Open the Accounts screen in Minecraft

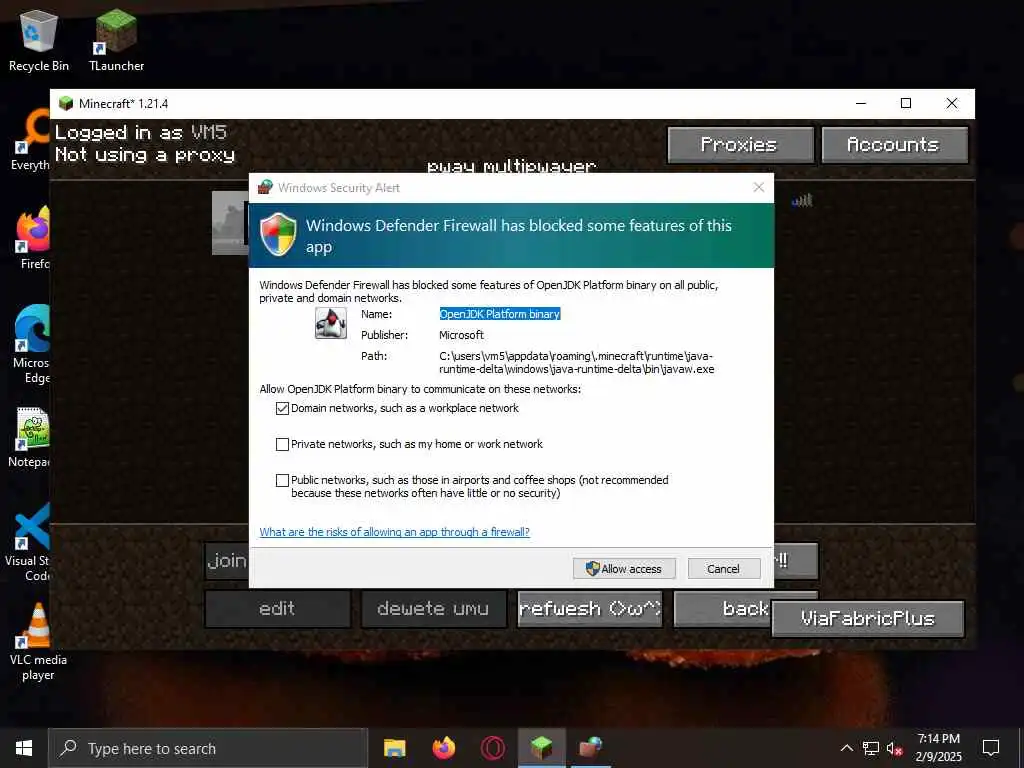894,144
